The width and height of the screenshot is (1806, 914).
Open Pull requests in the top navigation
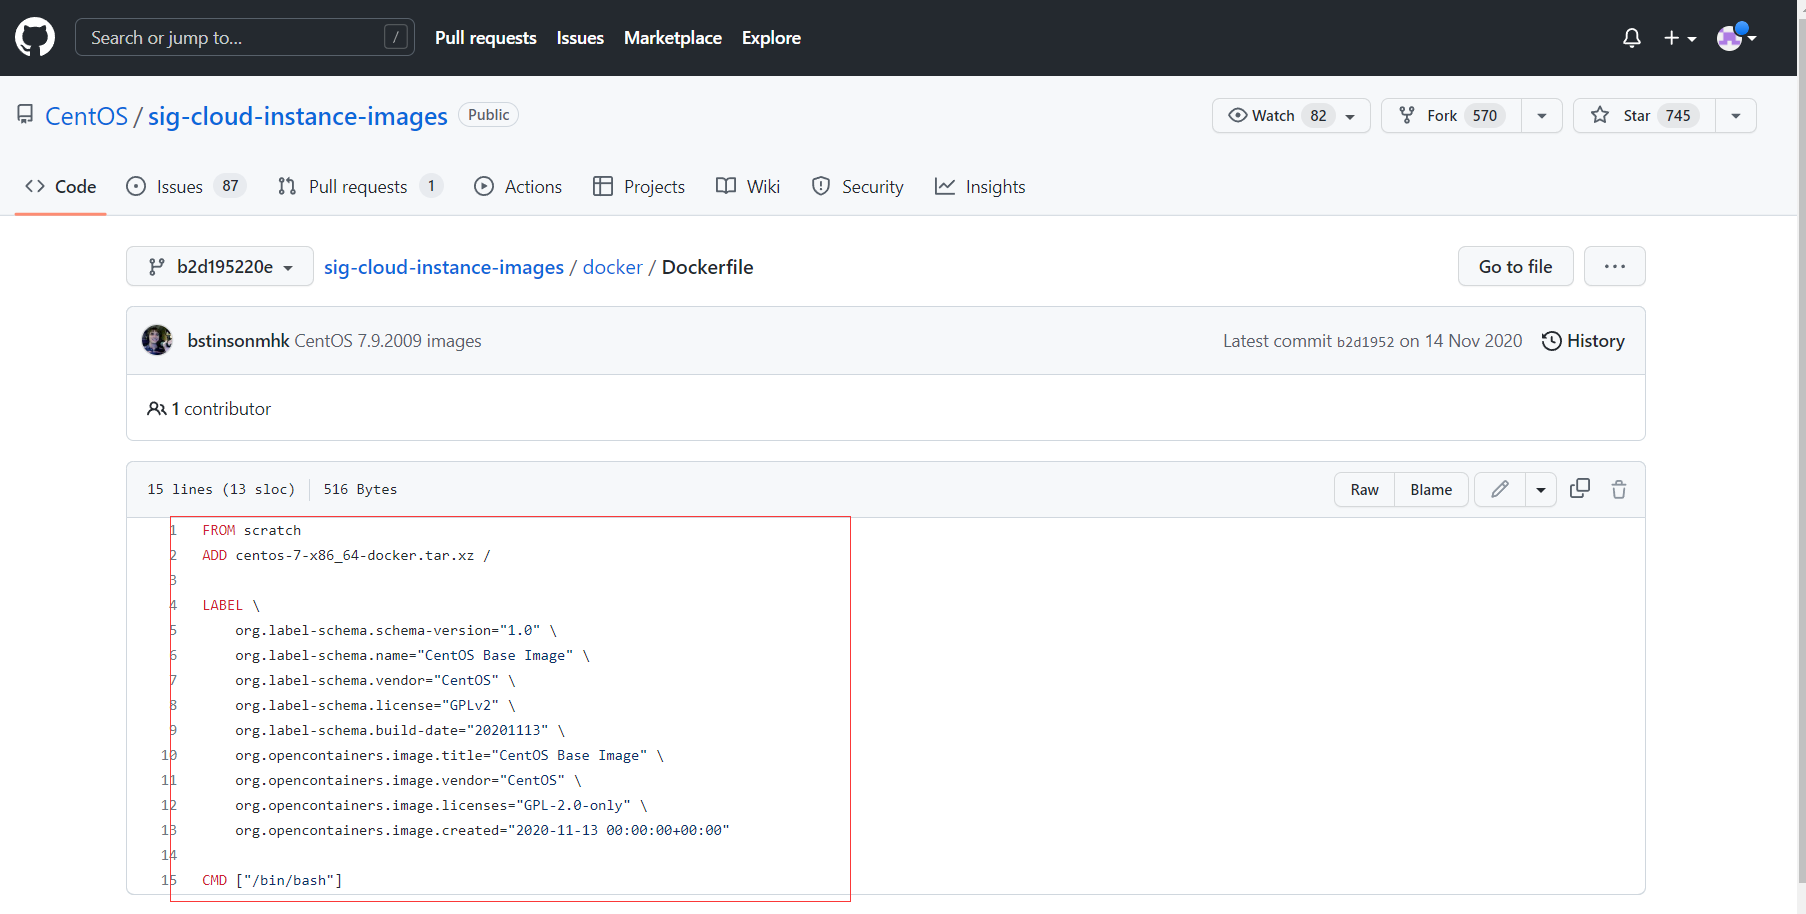pos(486,37)
